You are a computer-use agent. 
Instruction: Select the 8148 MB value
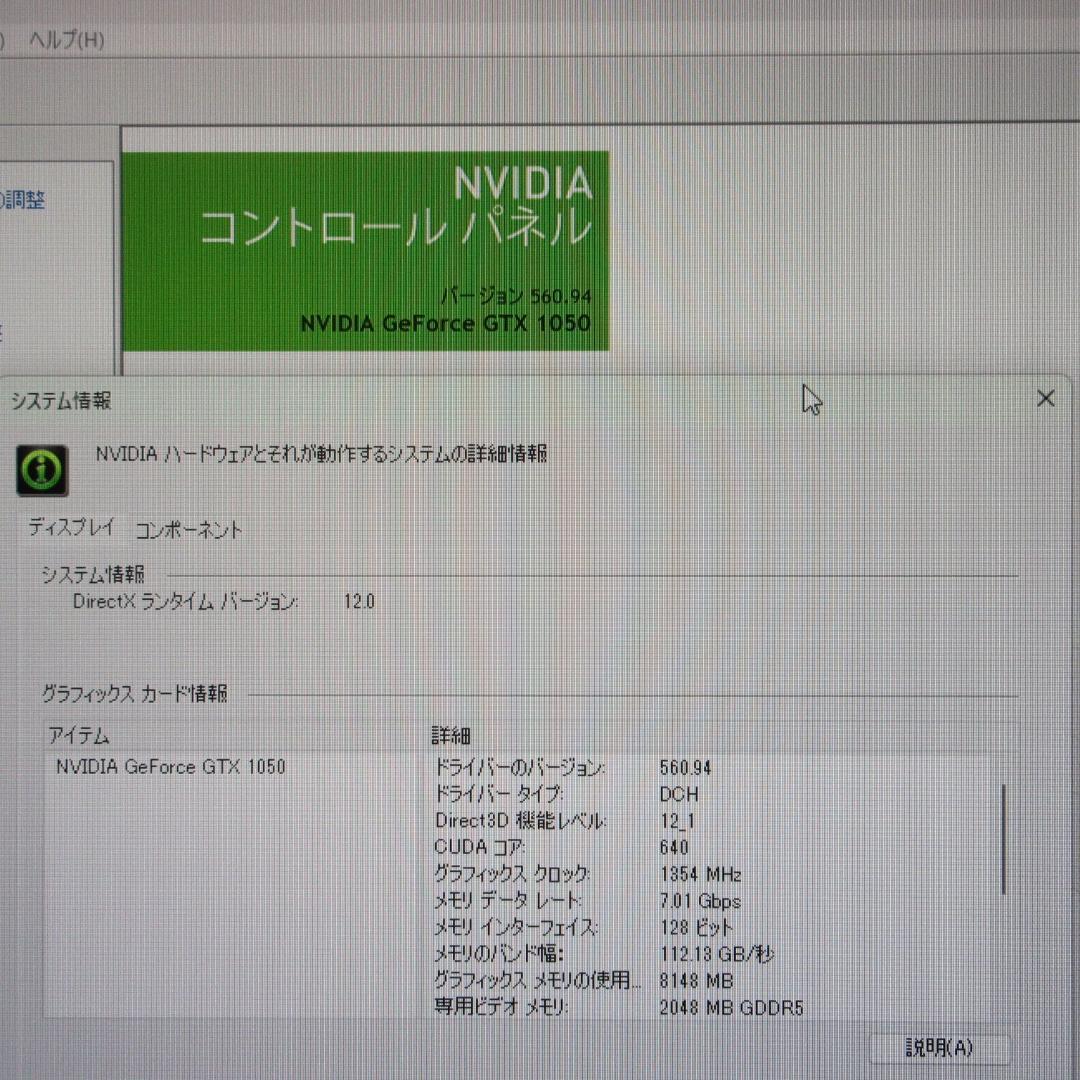tap(696, 981)
